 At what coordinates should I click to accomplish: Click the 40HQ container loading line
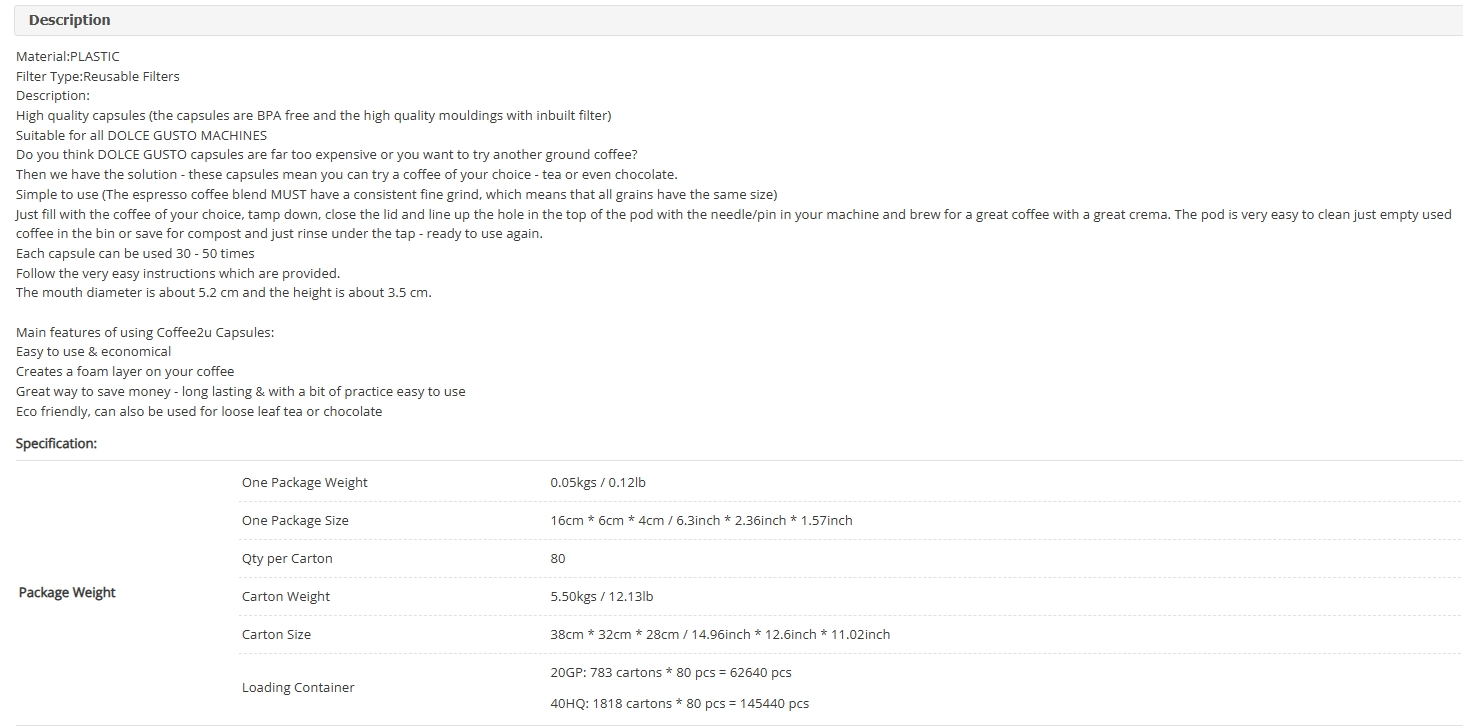click(x=679, y=703)
